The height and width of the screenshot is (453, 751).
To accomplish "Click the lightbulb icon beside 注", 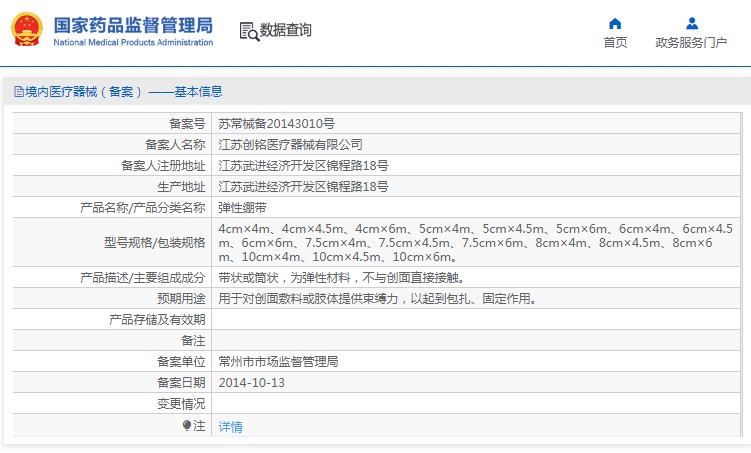I will [187, 425].
